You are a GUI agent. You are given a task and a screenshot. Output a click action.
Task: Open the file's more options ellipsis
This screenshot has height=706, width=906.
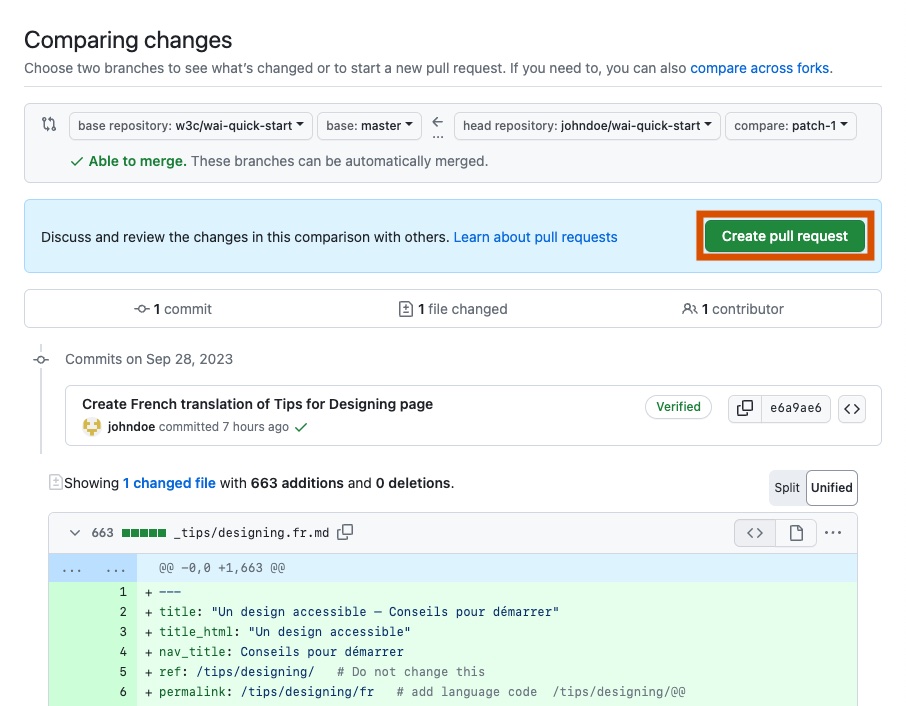(833, 533)
